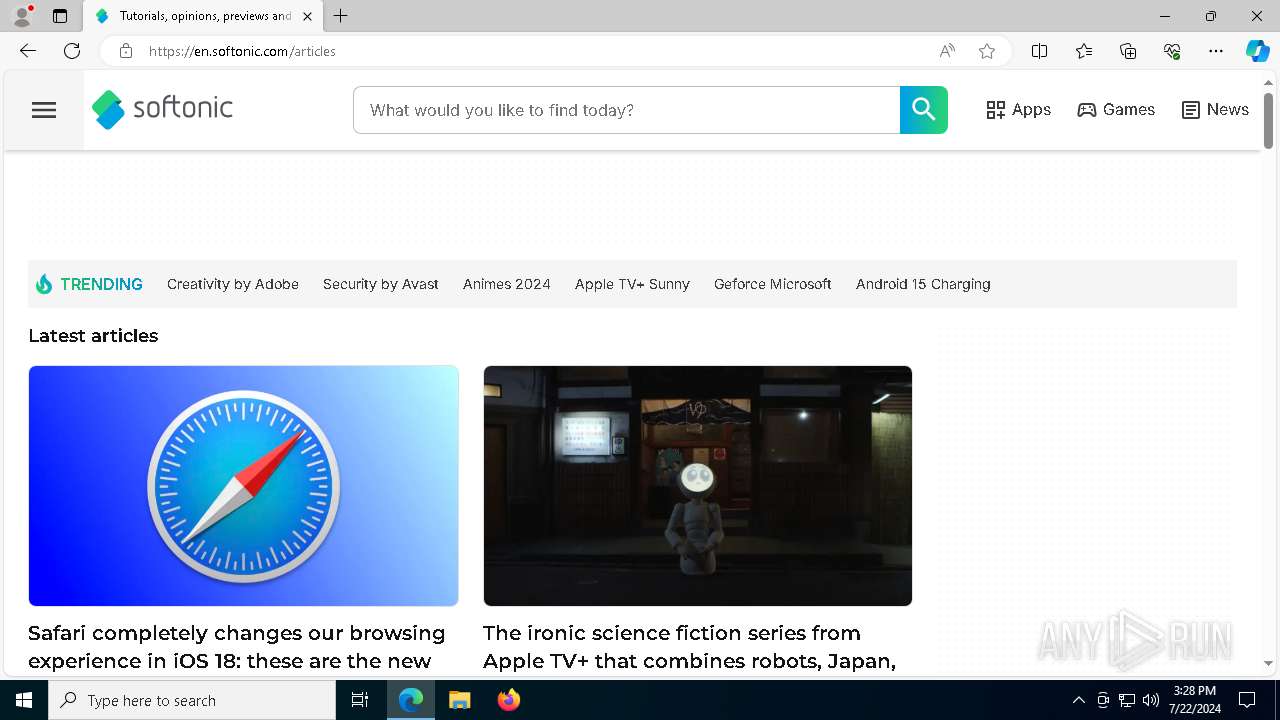Open the robot series article thumbnail
This screenshot has width=1280, height=720.
coord(698,486)
